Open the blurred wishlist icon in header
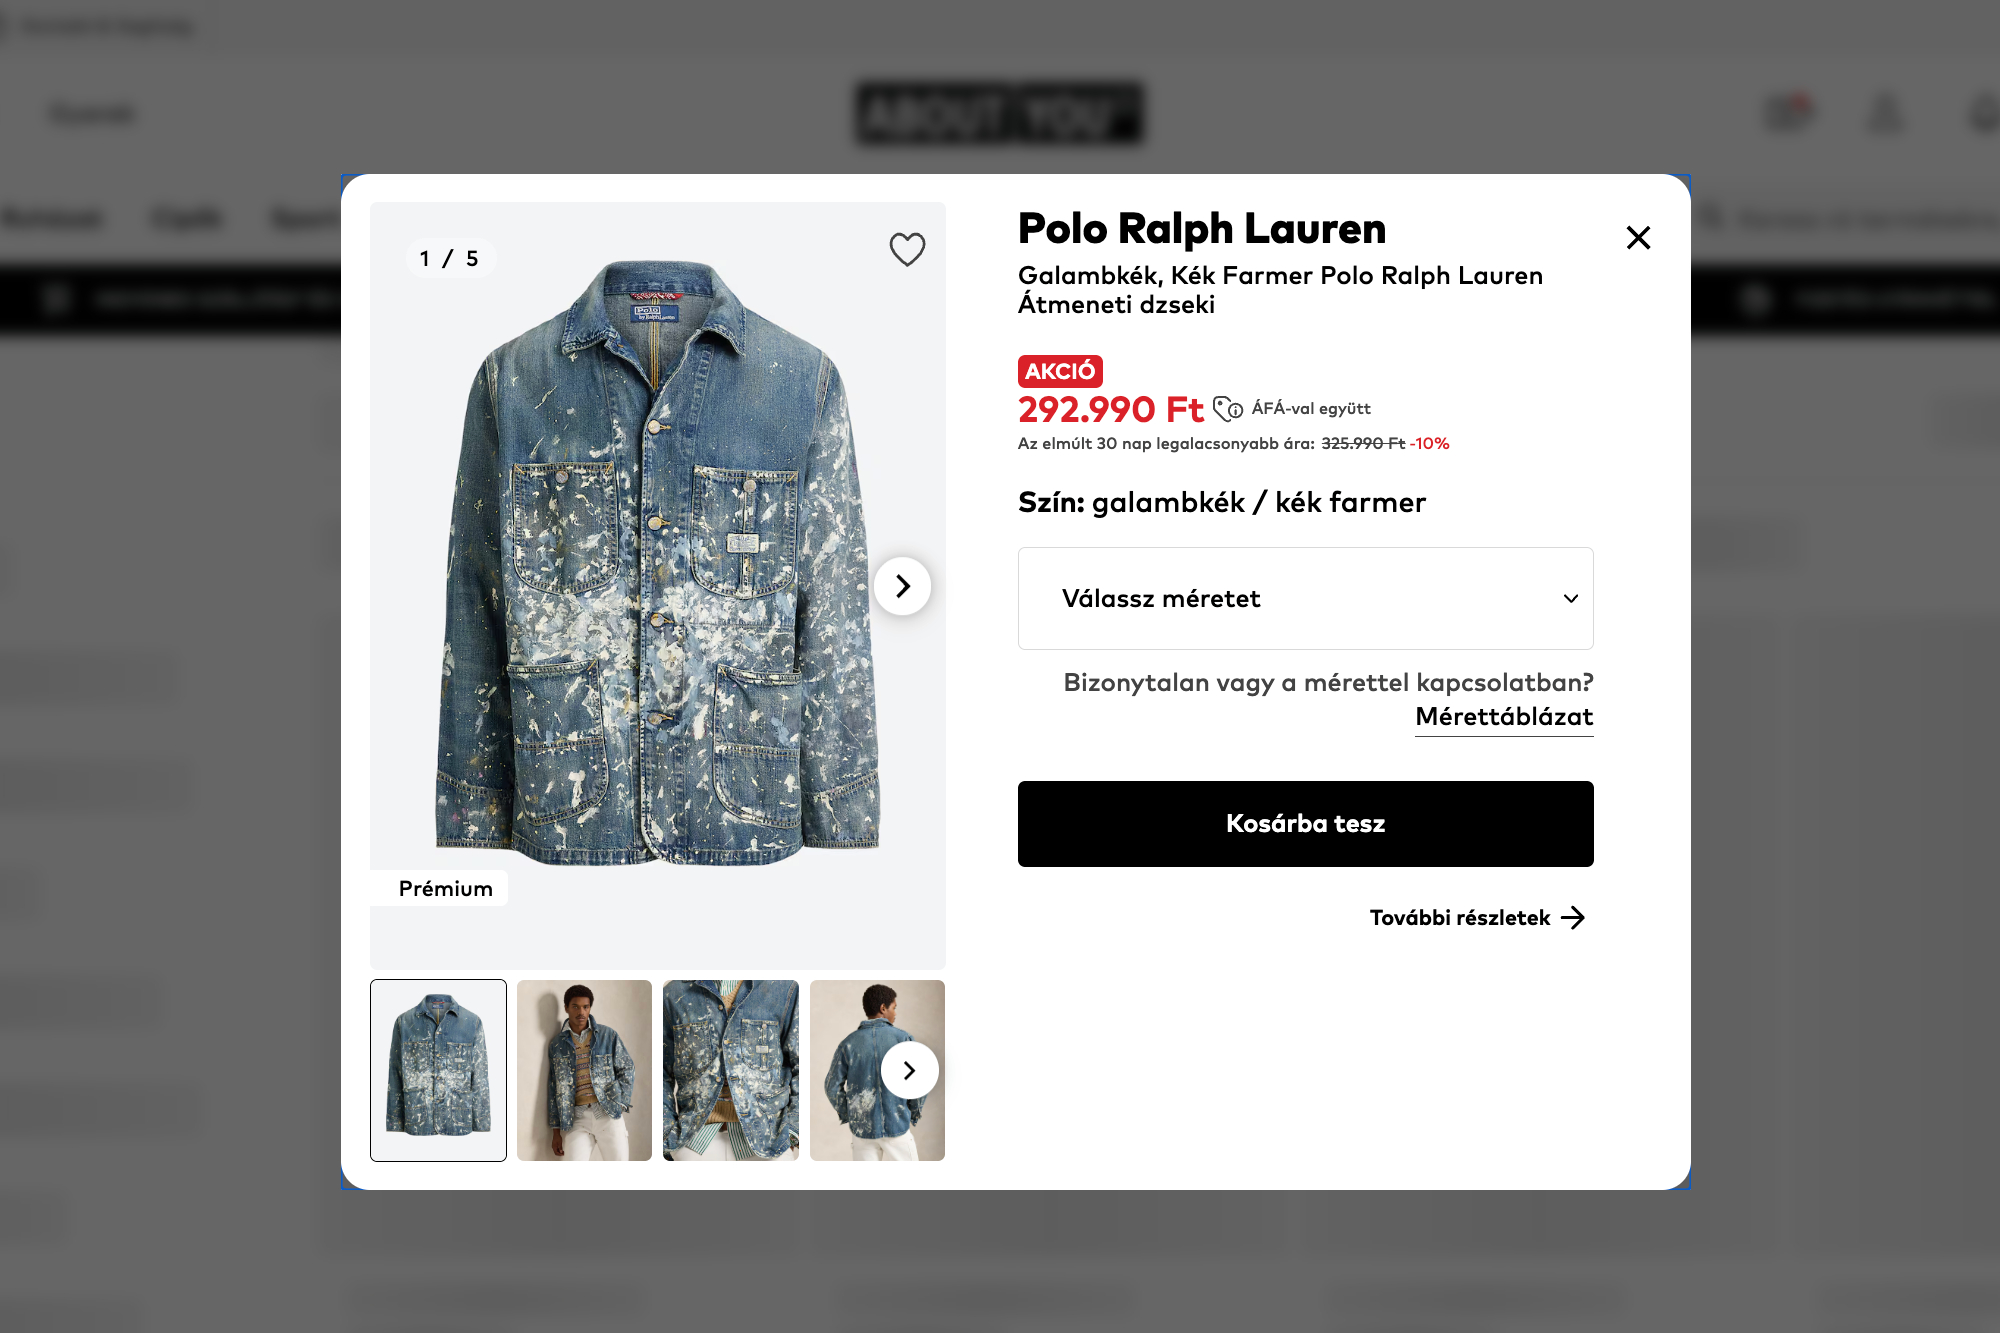The width and height of the screenshot is (2000, 1333). click(1787, 112)
